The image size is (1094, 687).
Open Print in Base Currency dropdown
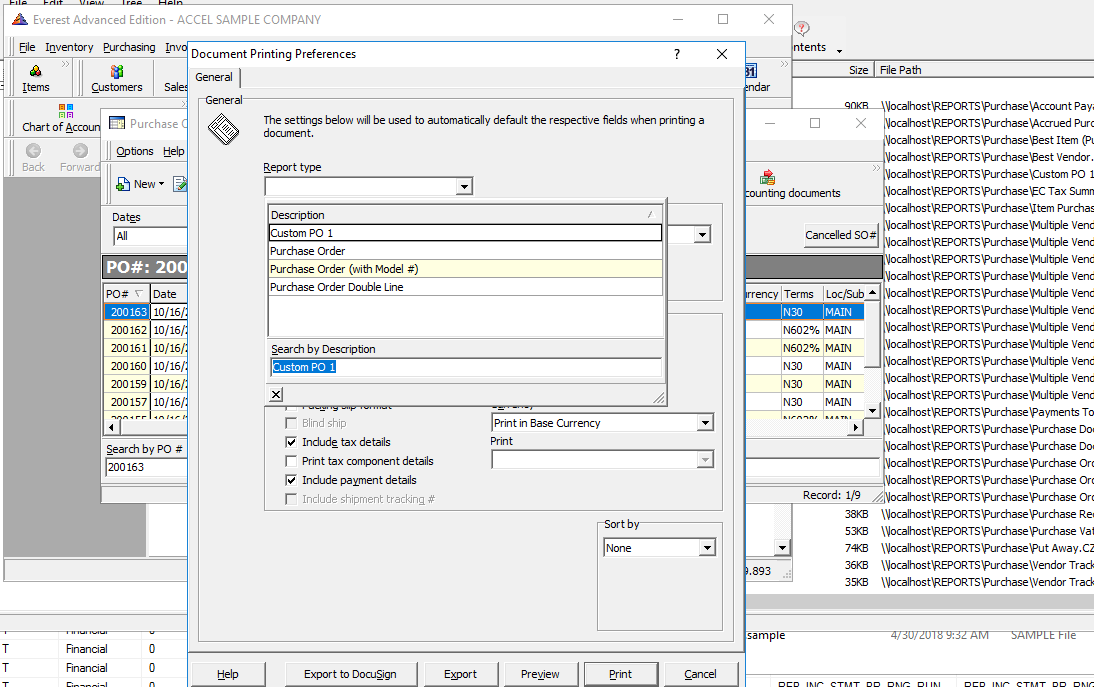pyautogui.click(x=705, y=423)
